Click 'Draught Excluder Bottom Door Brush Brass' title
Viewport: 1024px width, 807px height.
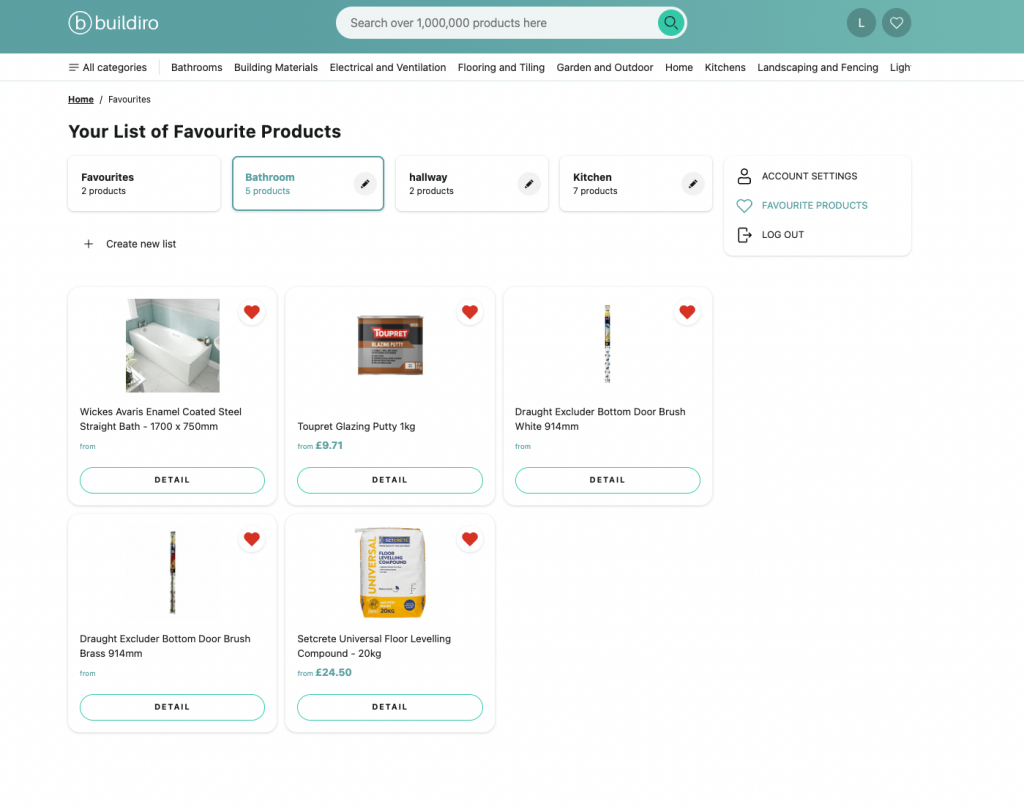165,646
